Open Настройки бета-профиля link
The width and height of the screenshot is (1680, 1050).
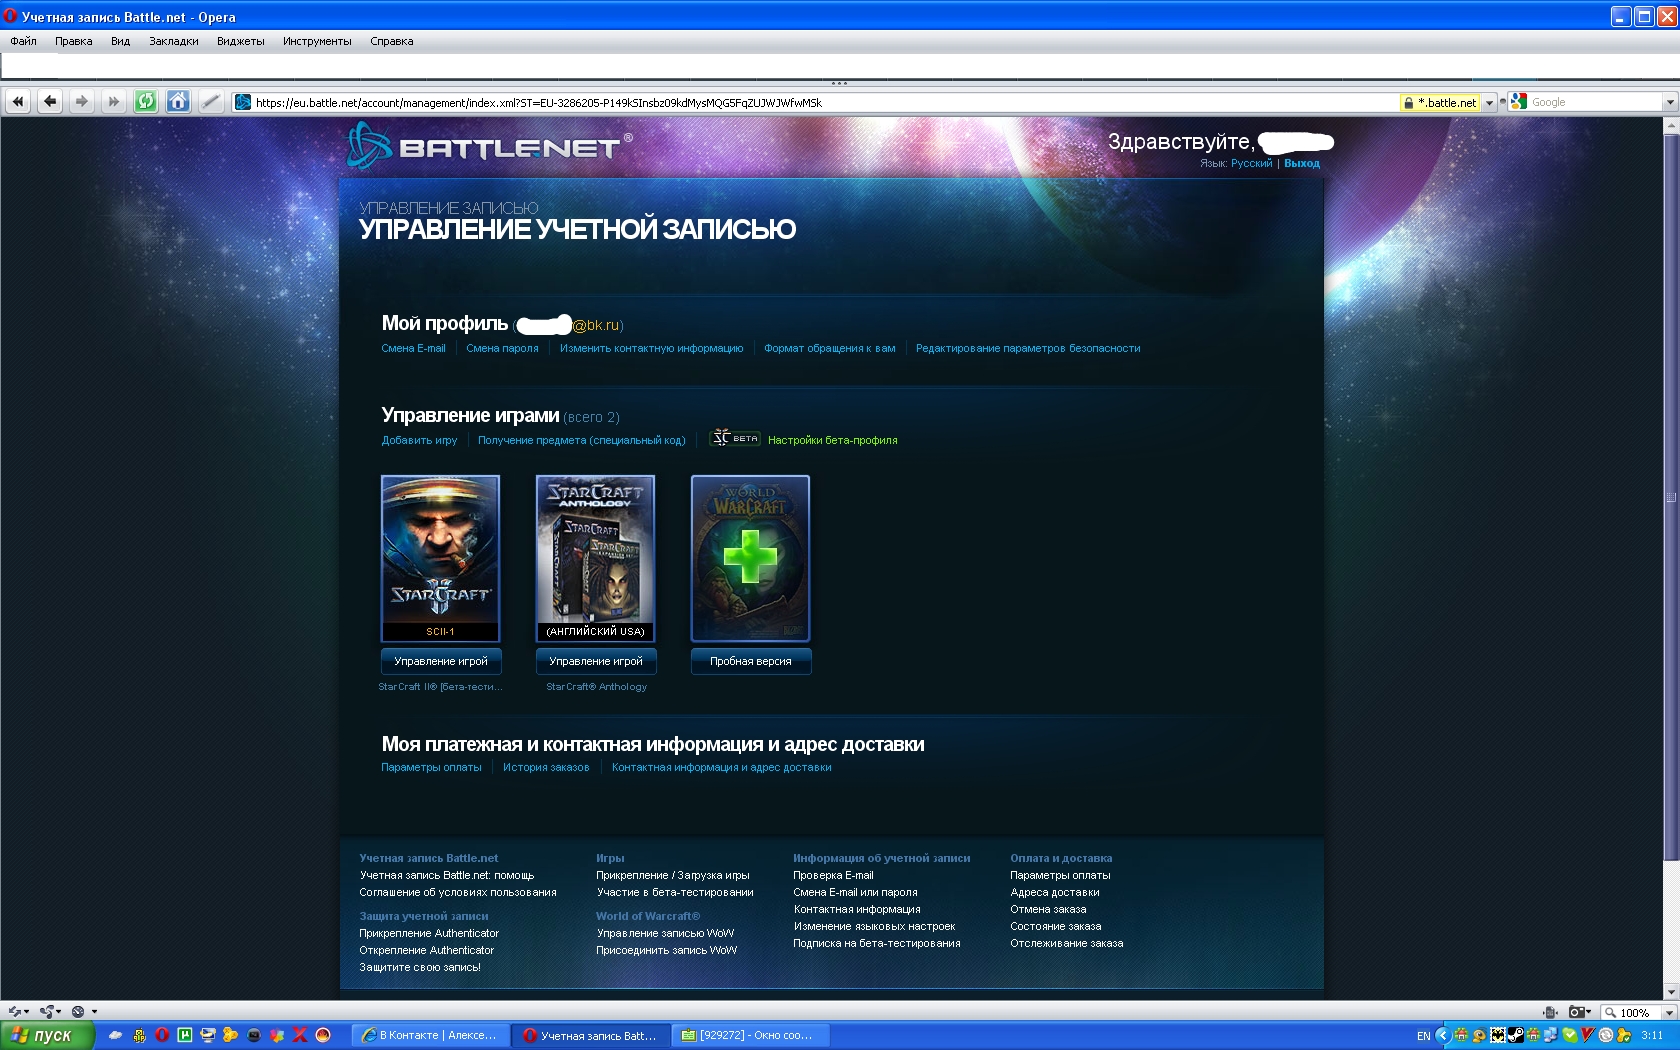[833, 440]
